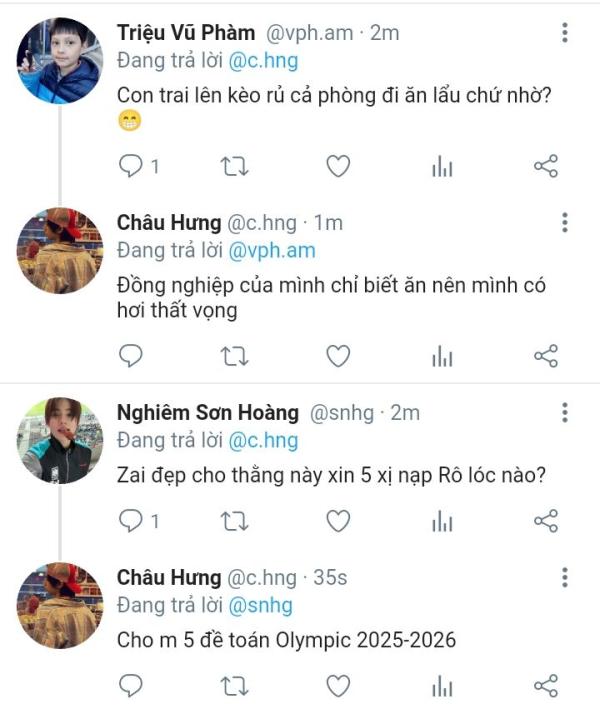600x709 pixels.
Task: Like Nghiêm Sơn Hoàng's tweet
Action: tap(338, 520)
